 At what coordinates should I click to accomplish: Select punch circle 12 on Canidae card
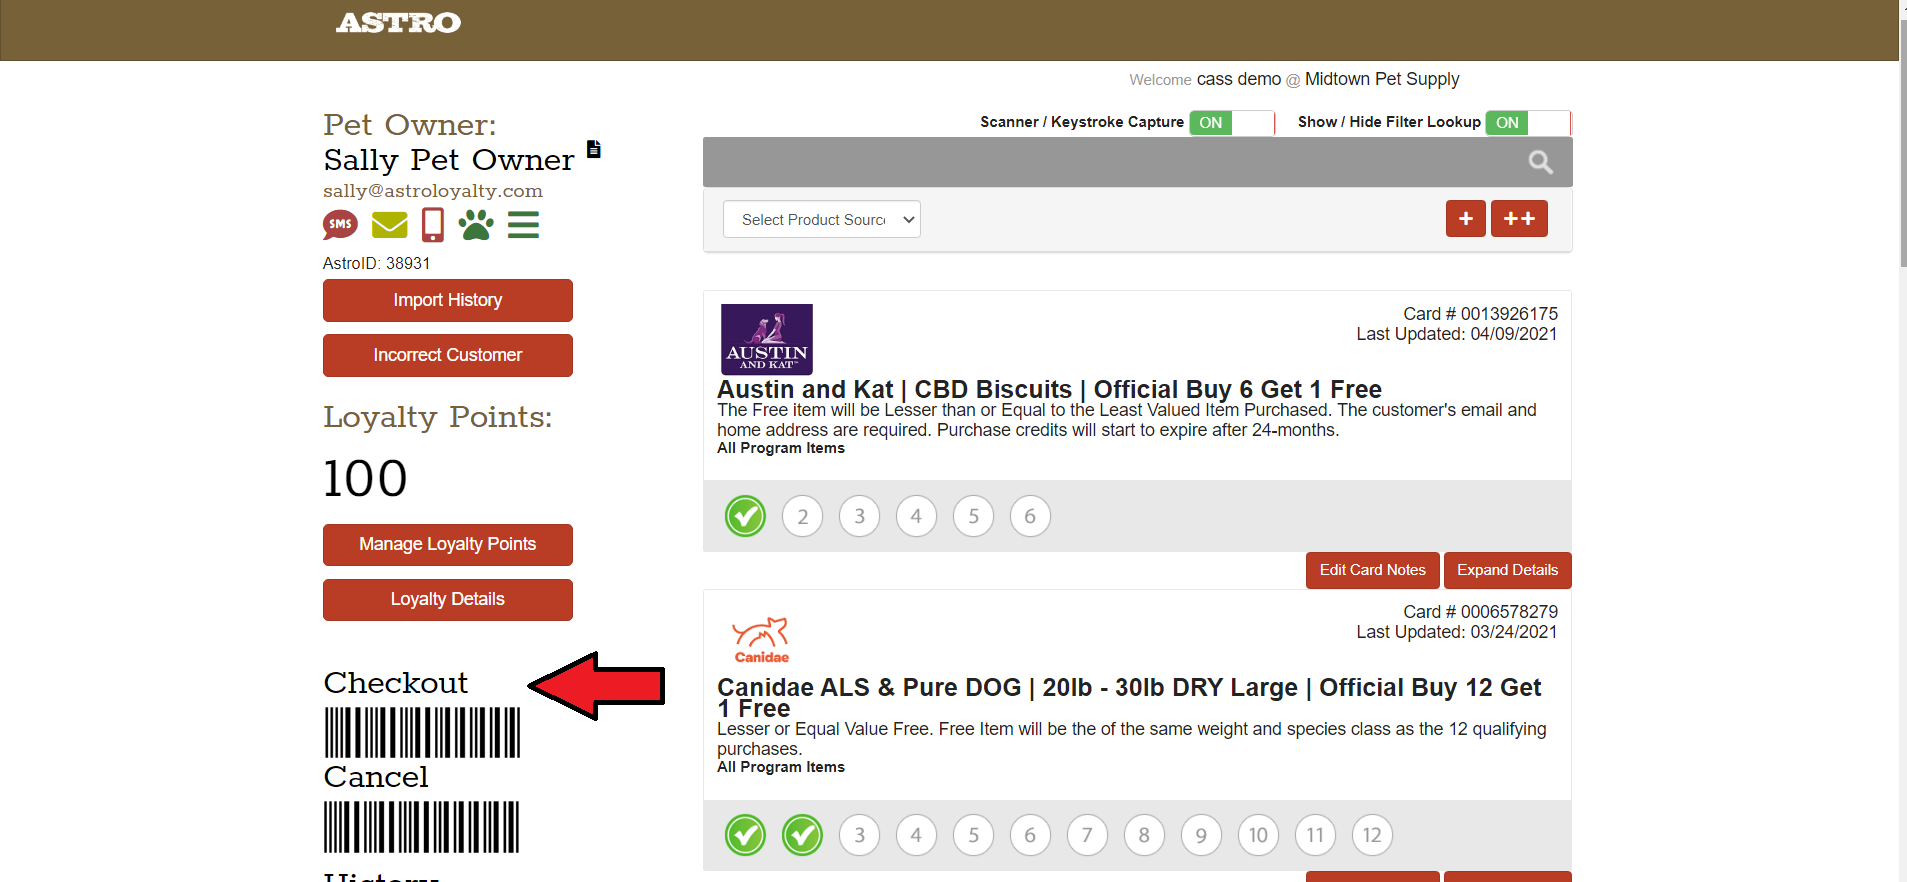tap(1372, 835)
